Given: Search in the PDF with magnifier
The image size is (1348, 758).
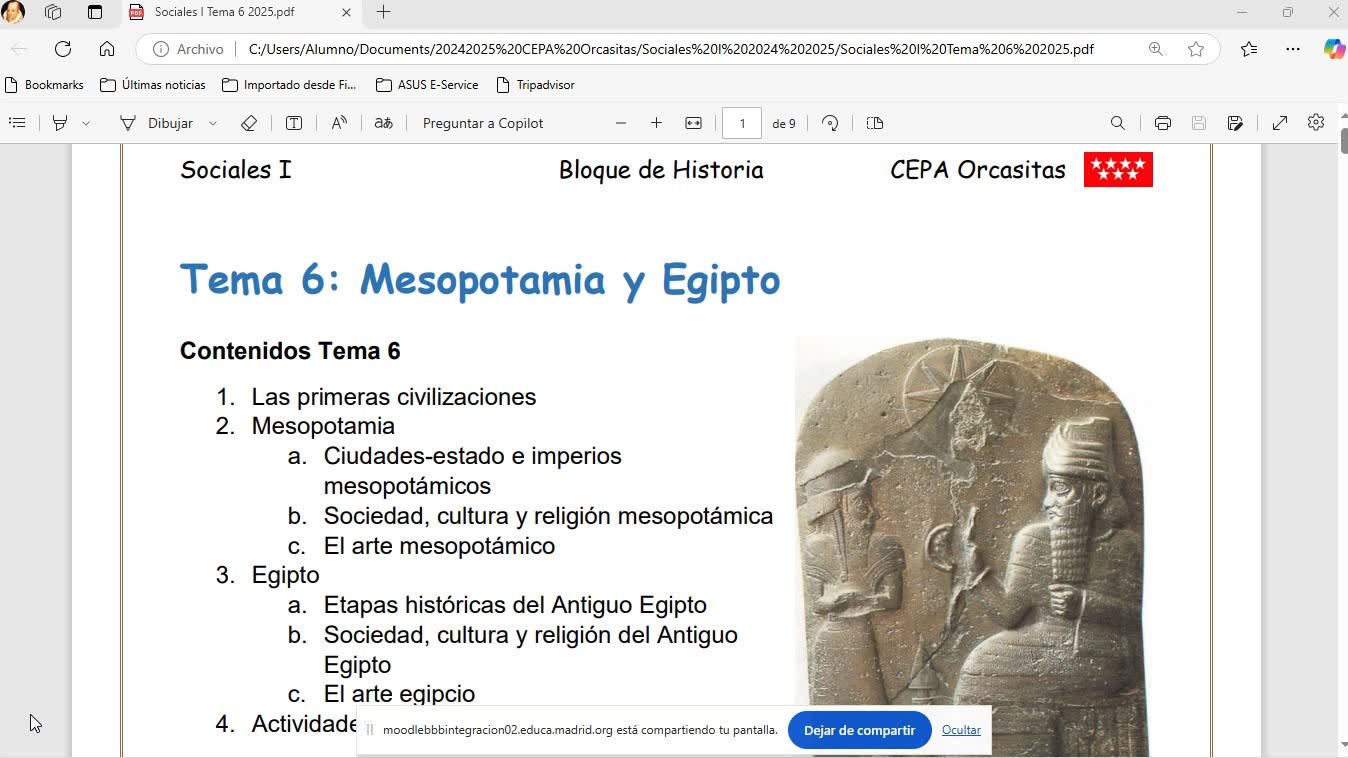Looking at the screenshot, I should [1118, 123].
